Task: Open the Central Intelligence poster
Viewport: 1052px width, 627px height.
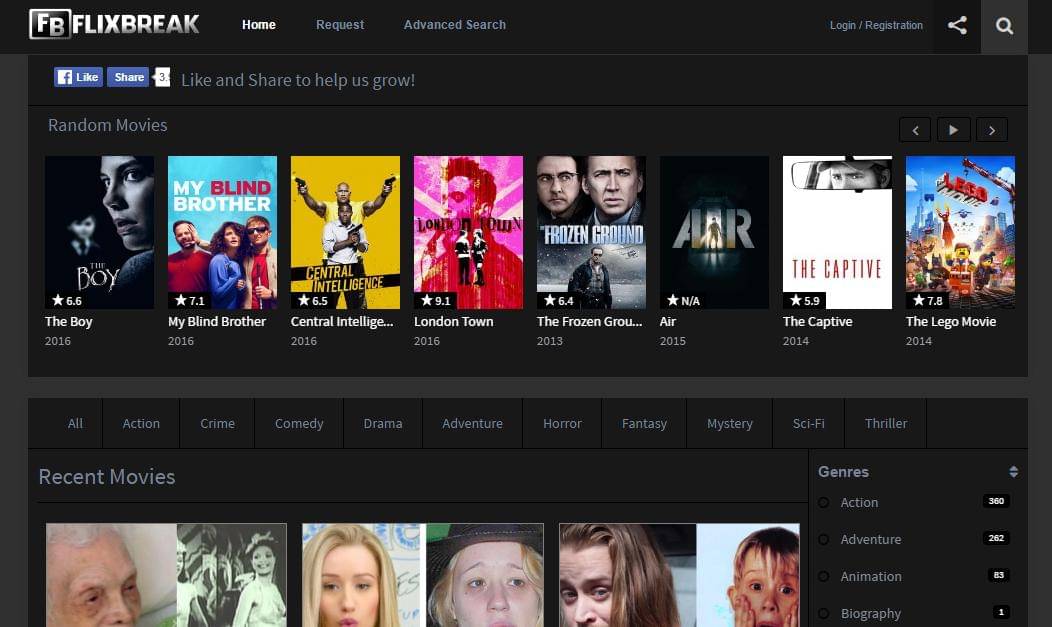Action: point(345,232)
